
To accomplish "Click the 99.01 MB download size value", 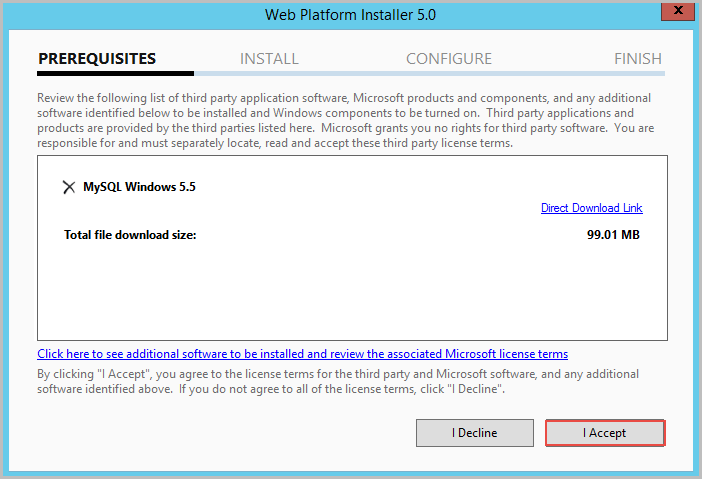I will [x=613, y=235].
